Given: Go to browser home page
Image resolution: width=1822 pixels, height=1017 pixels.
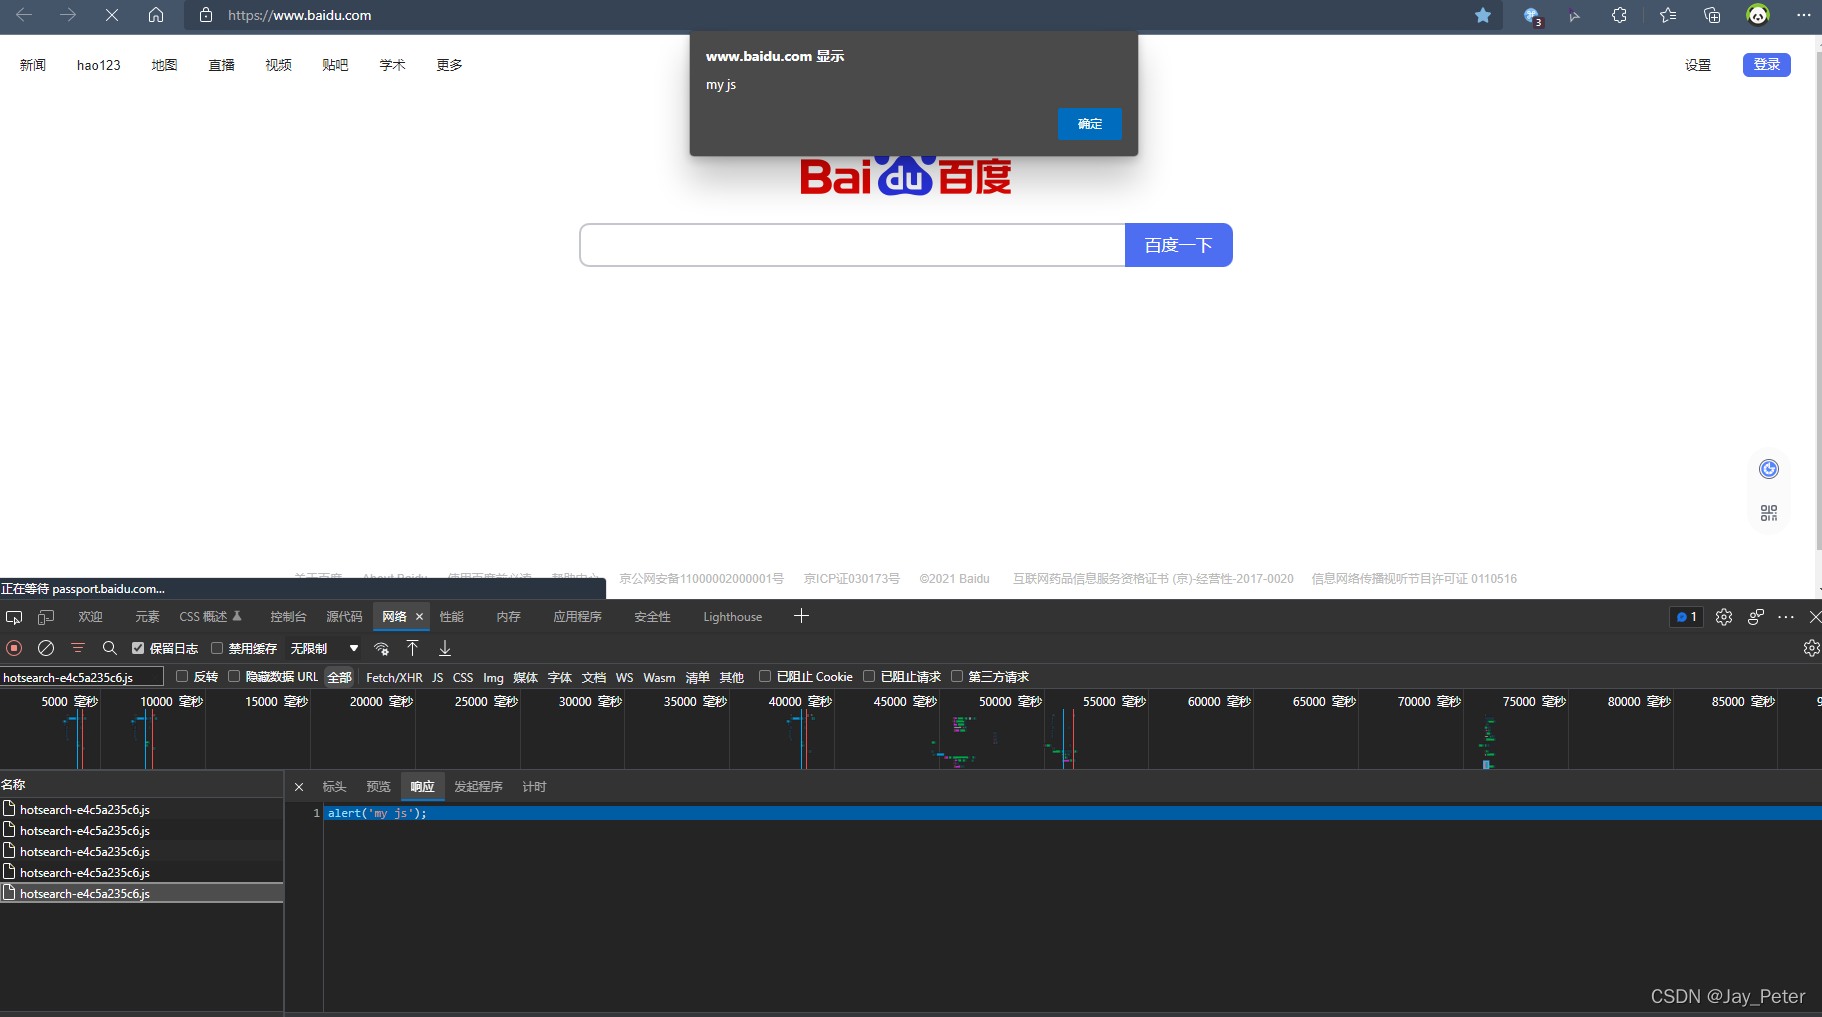Looking at the screenshot, I should [156, 15].
